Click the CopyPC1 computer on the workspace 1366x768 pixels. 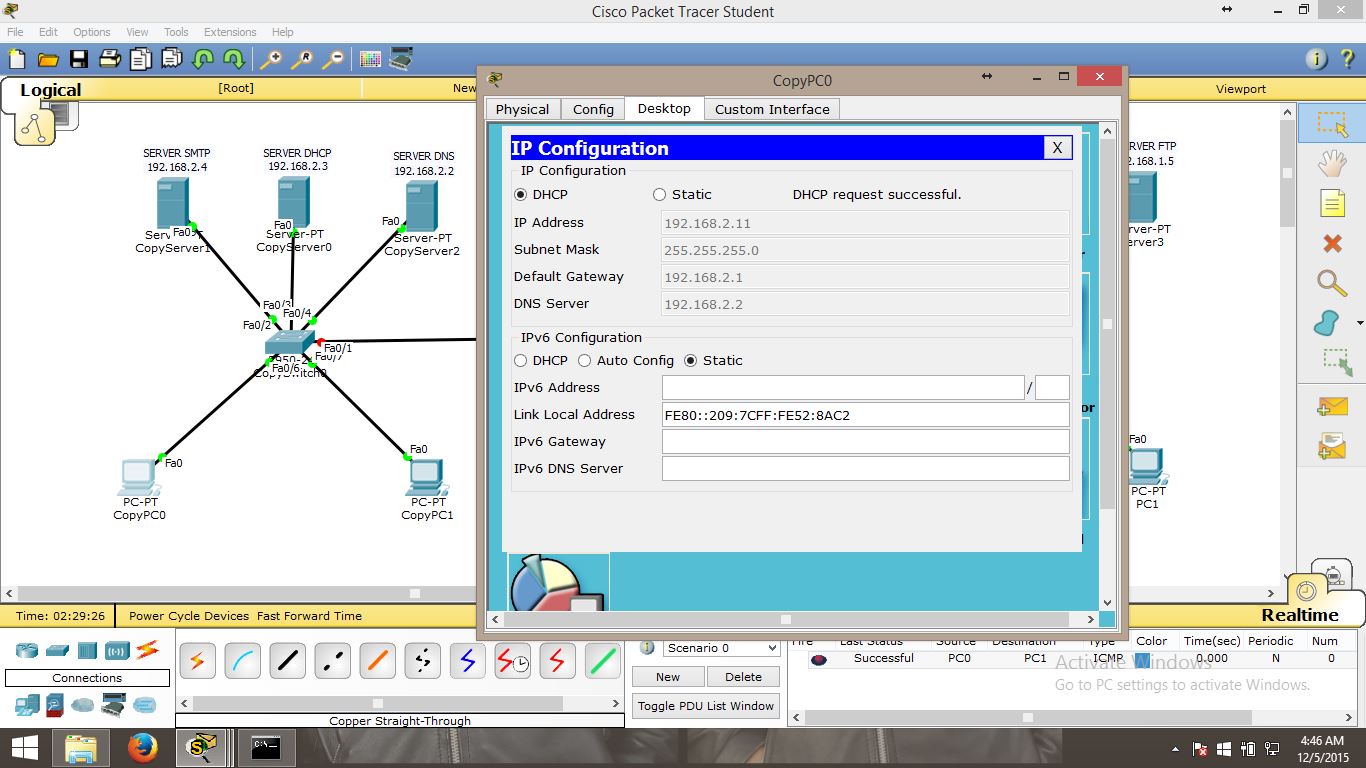tap(427, 476)
